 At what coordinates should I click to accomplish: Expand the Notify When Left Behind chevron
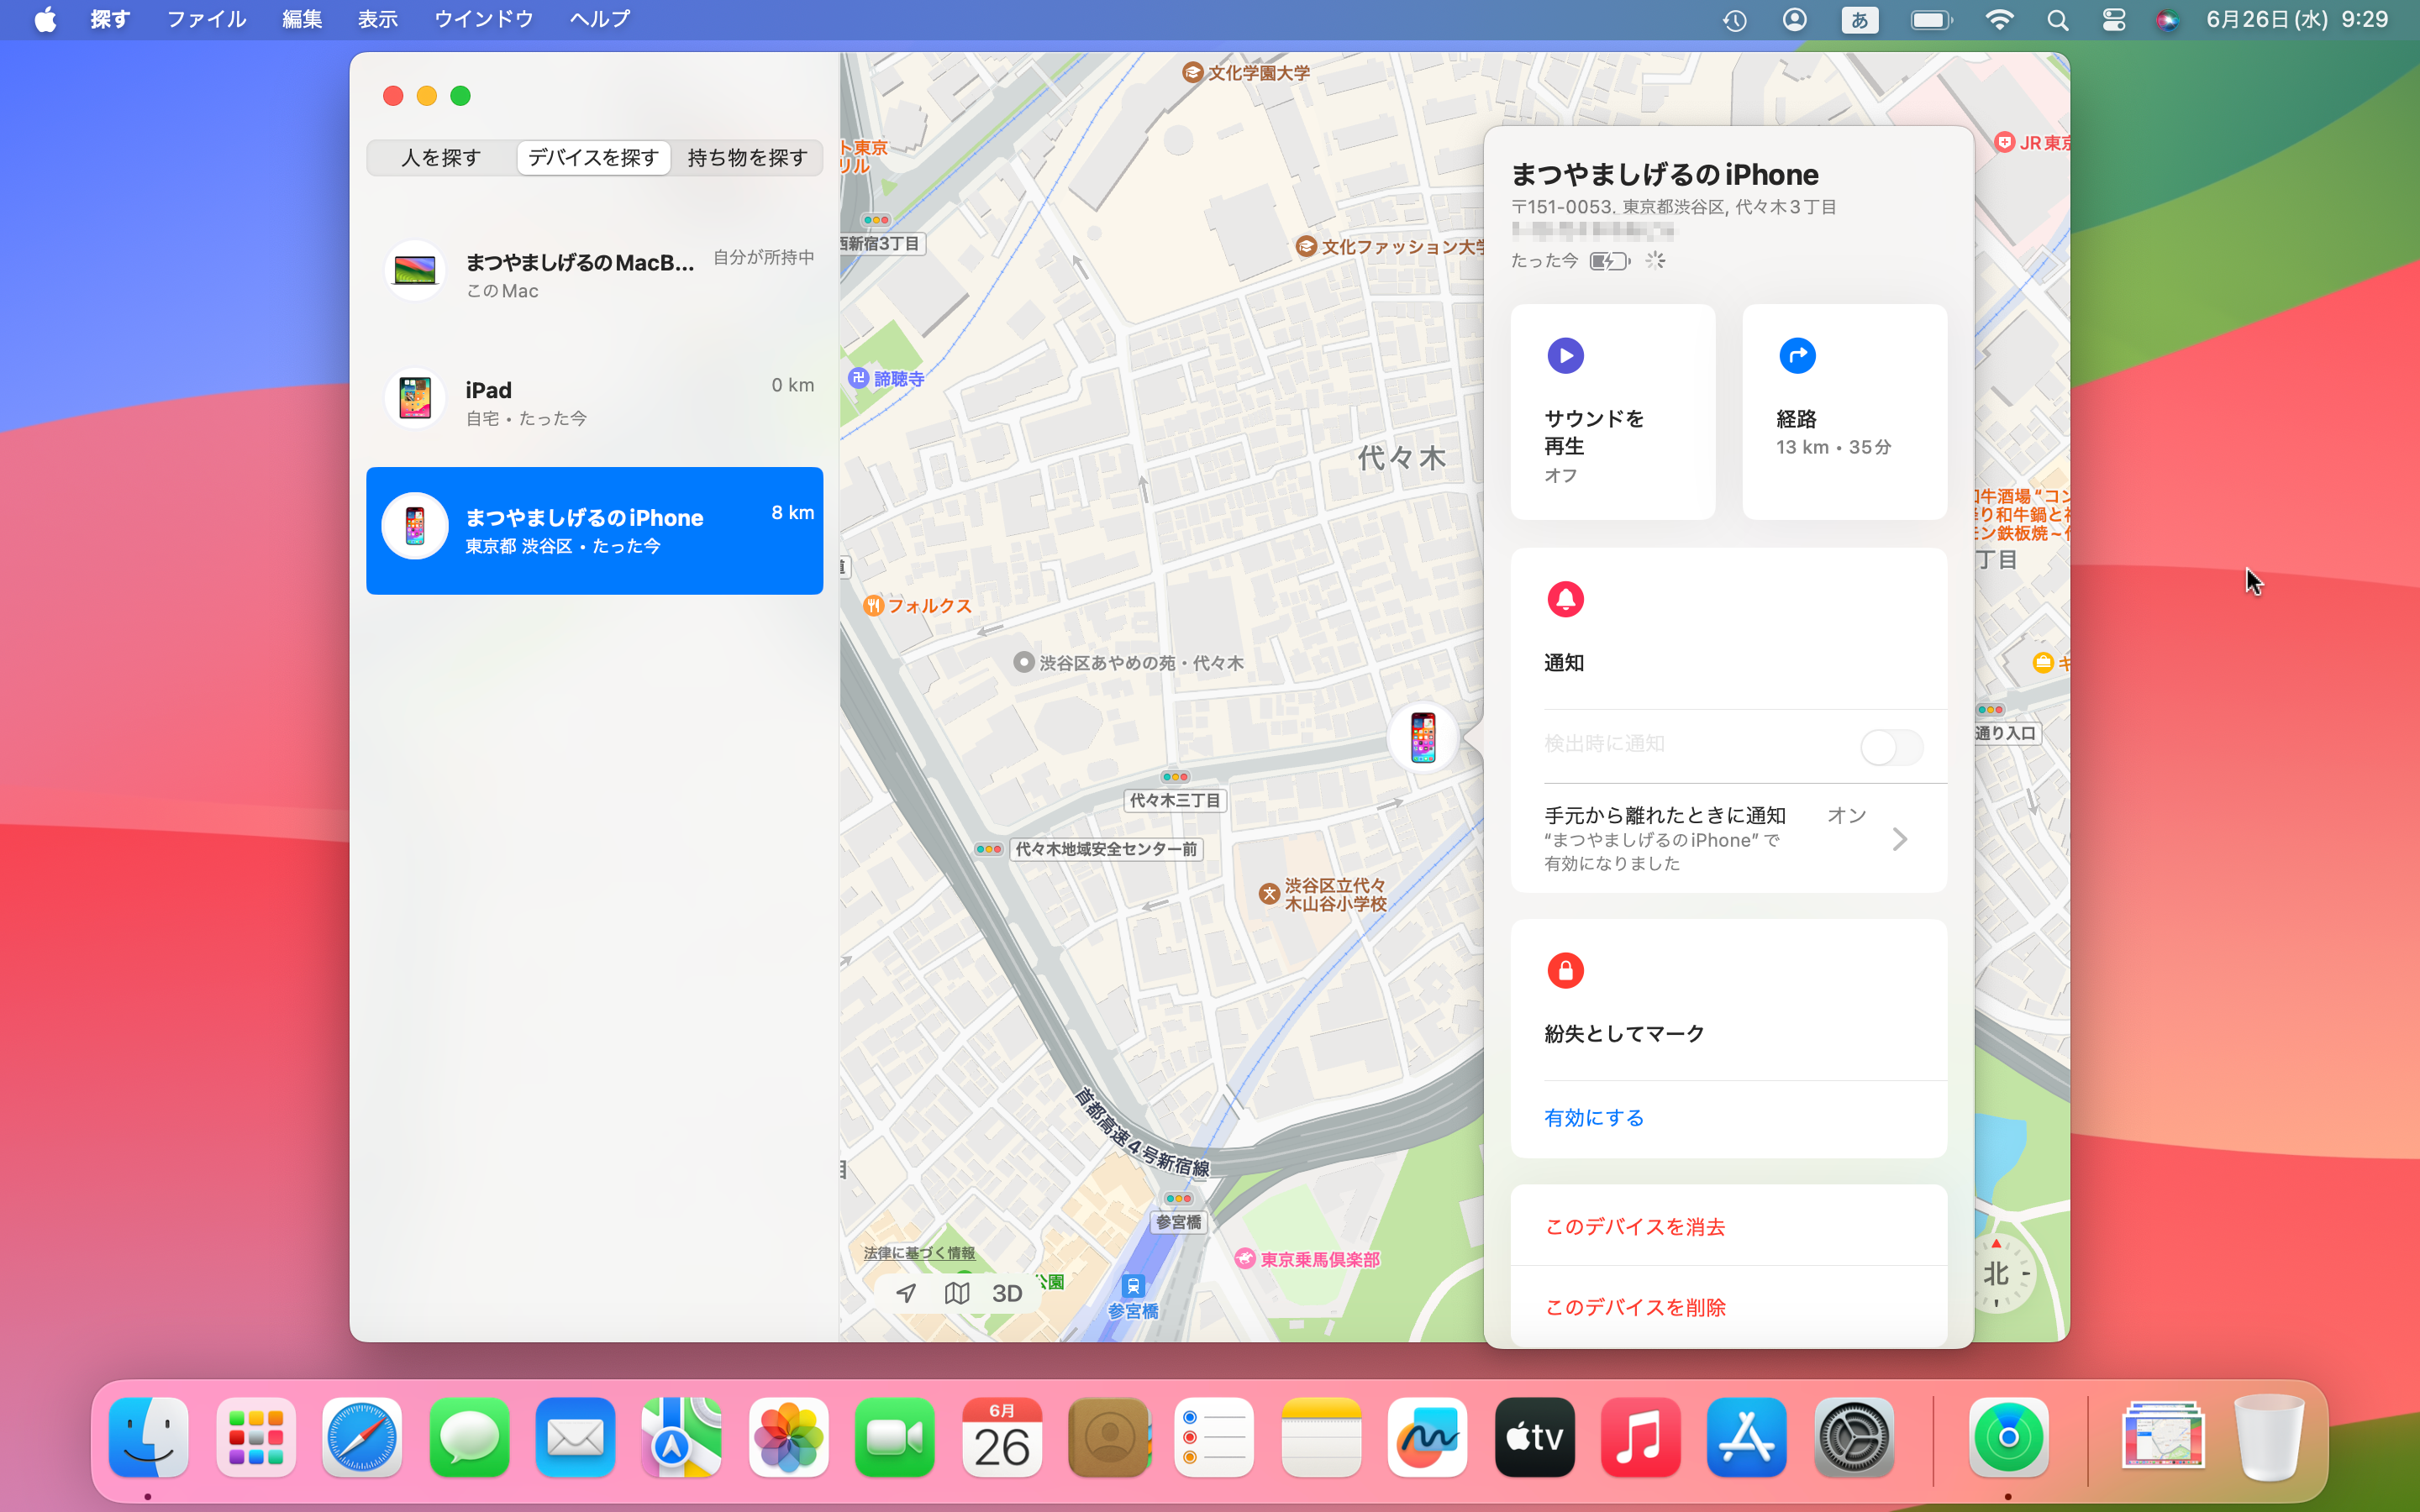tap(1899, 839)
